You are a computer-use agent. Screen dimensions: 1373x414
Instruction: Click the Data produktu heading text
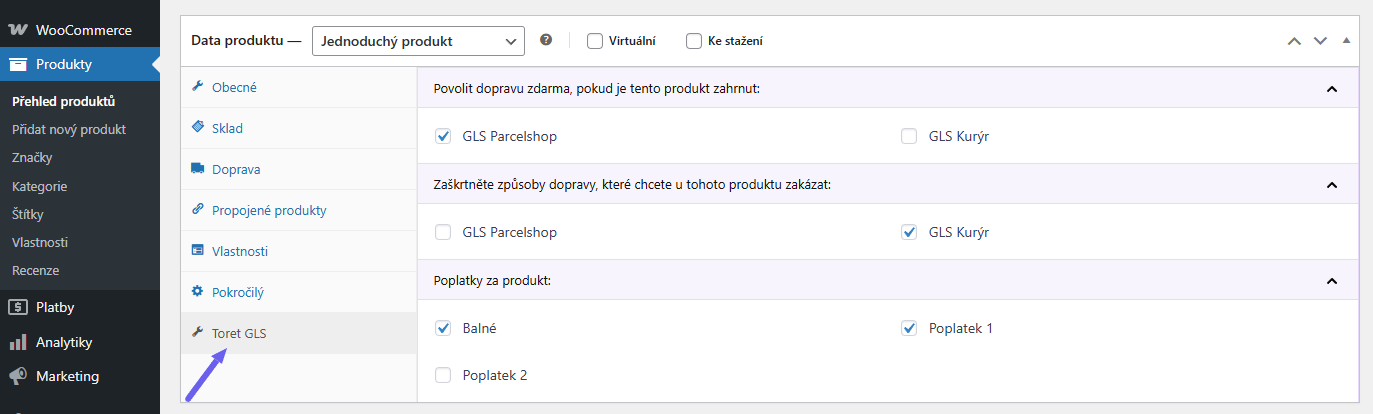pyautogui.click(x=246, y=41)
